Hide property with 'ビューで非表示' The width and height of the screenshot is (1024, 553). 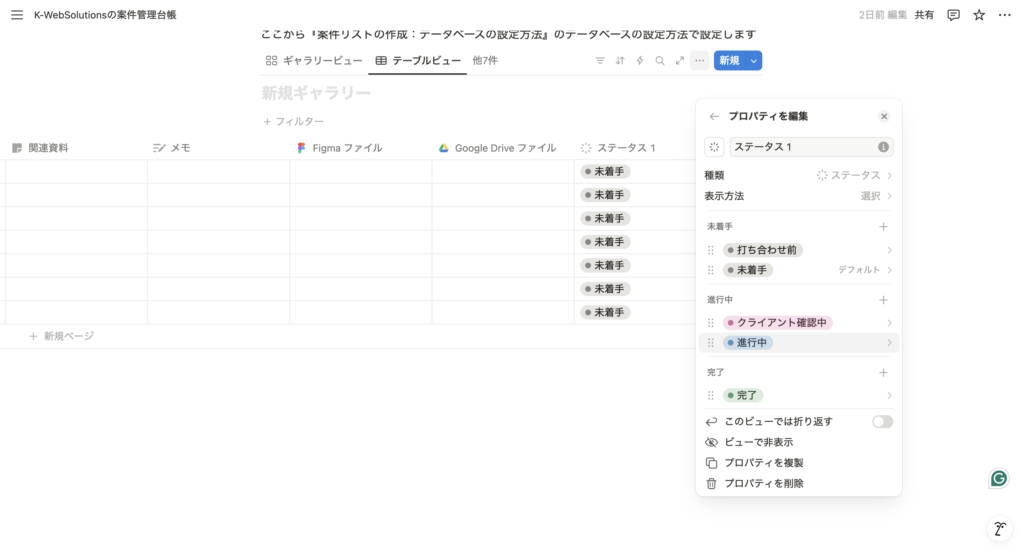tap(758, 442)
